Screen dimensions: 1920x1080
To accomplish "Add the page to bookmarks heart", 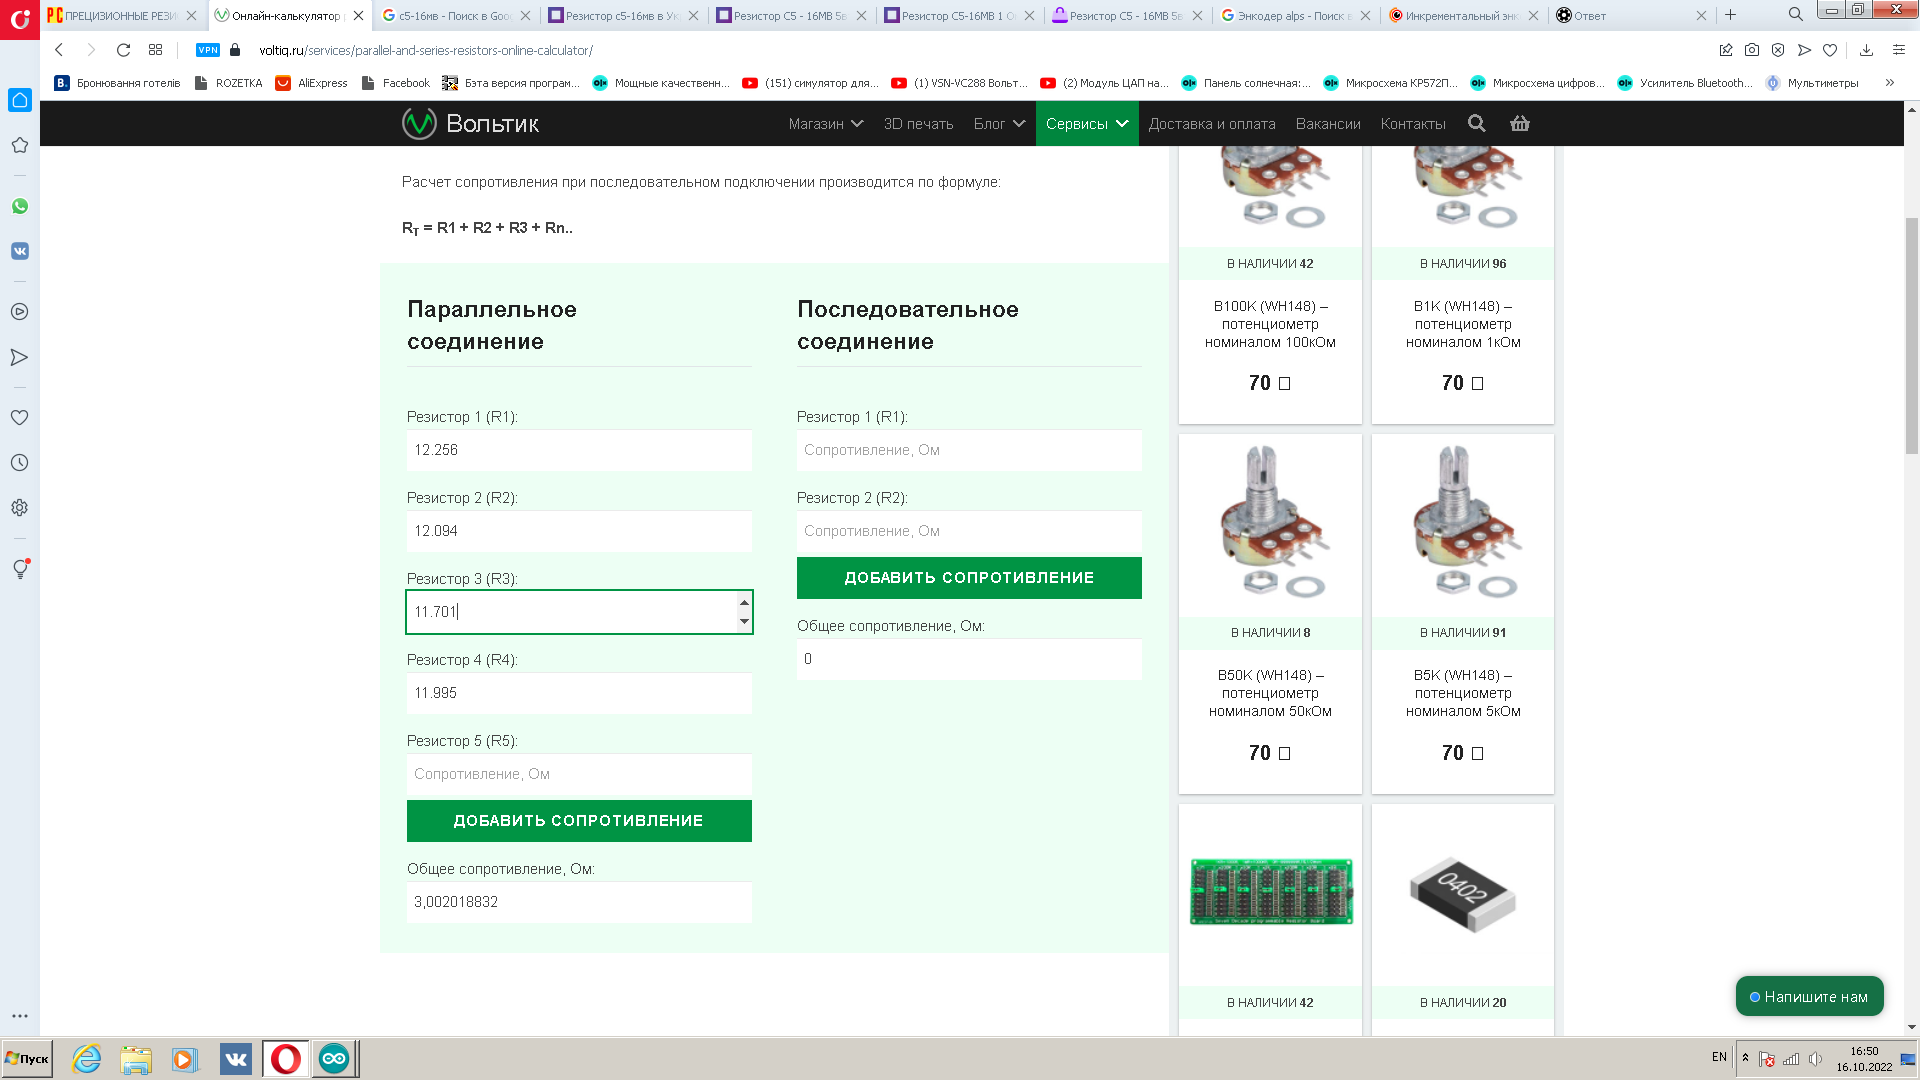I will click(x=1830, y=50).
